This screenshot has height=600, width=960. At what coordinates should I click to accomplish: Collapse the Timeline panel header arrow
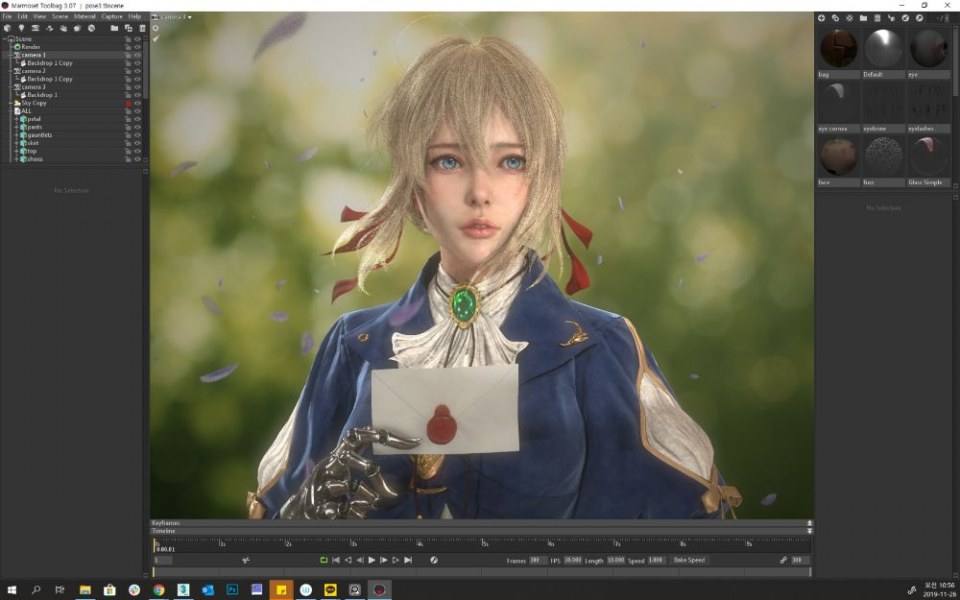pos(810,531)
